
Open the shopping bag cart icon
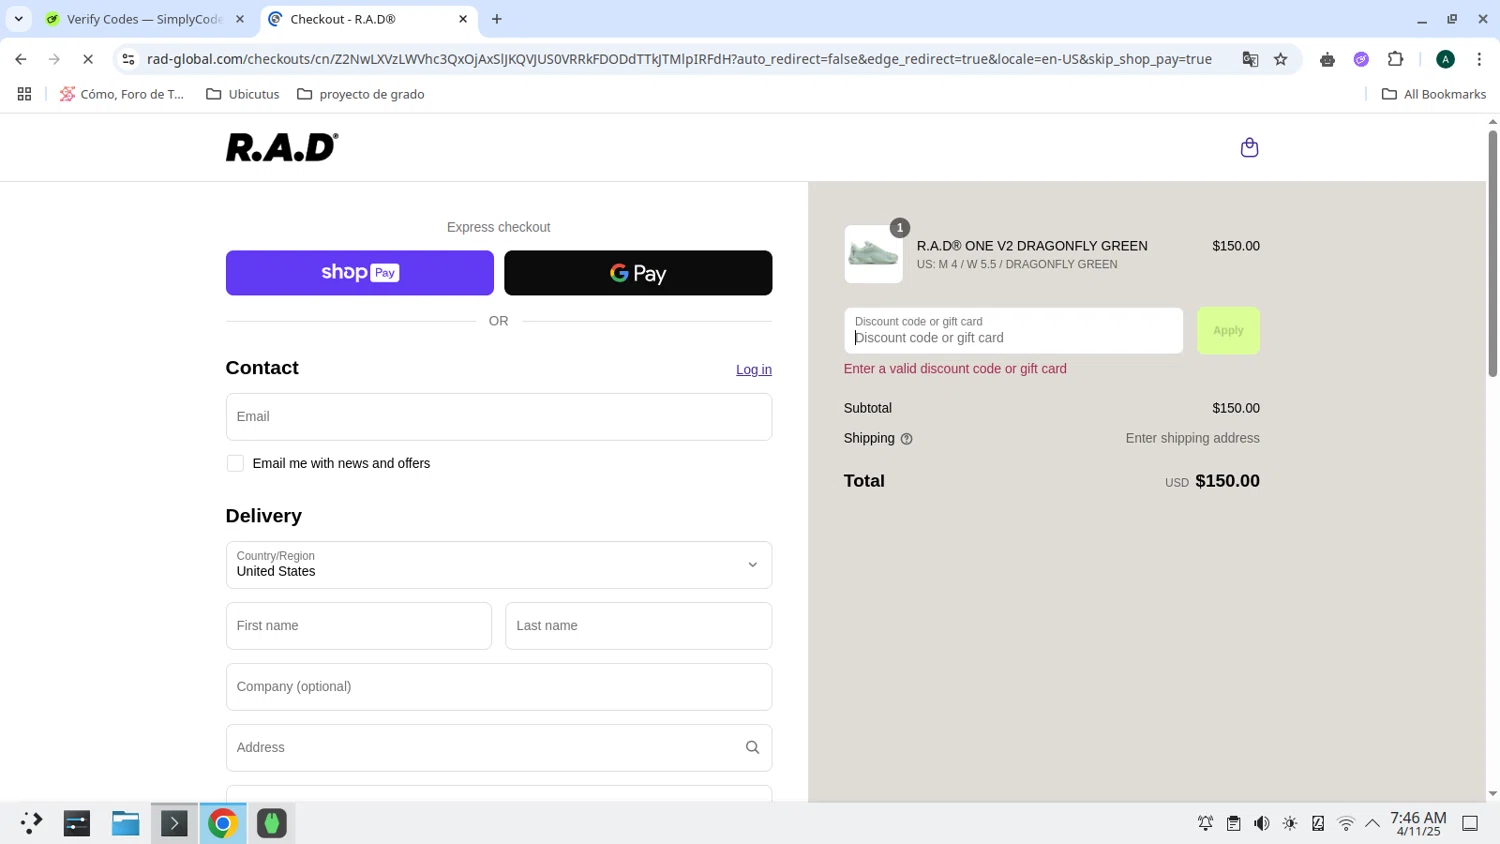(1249, 148)
